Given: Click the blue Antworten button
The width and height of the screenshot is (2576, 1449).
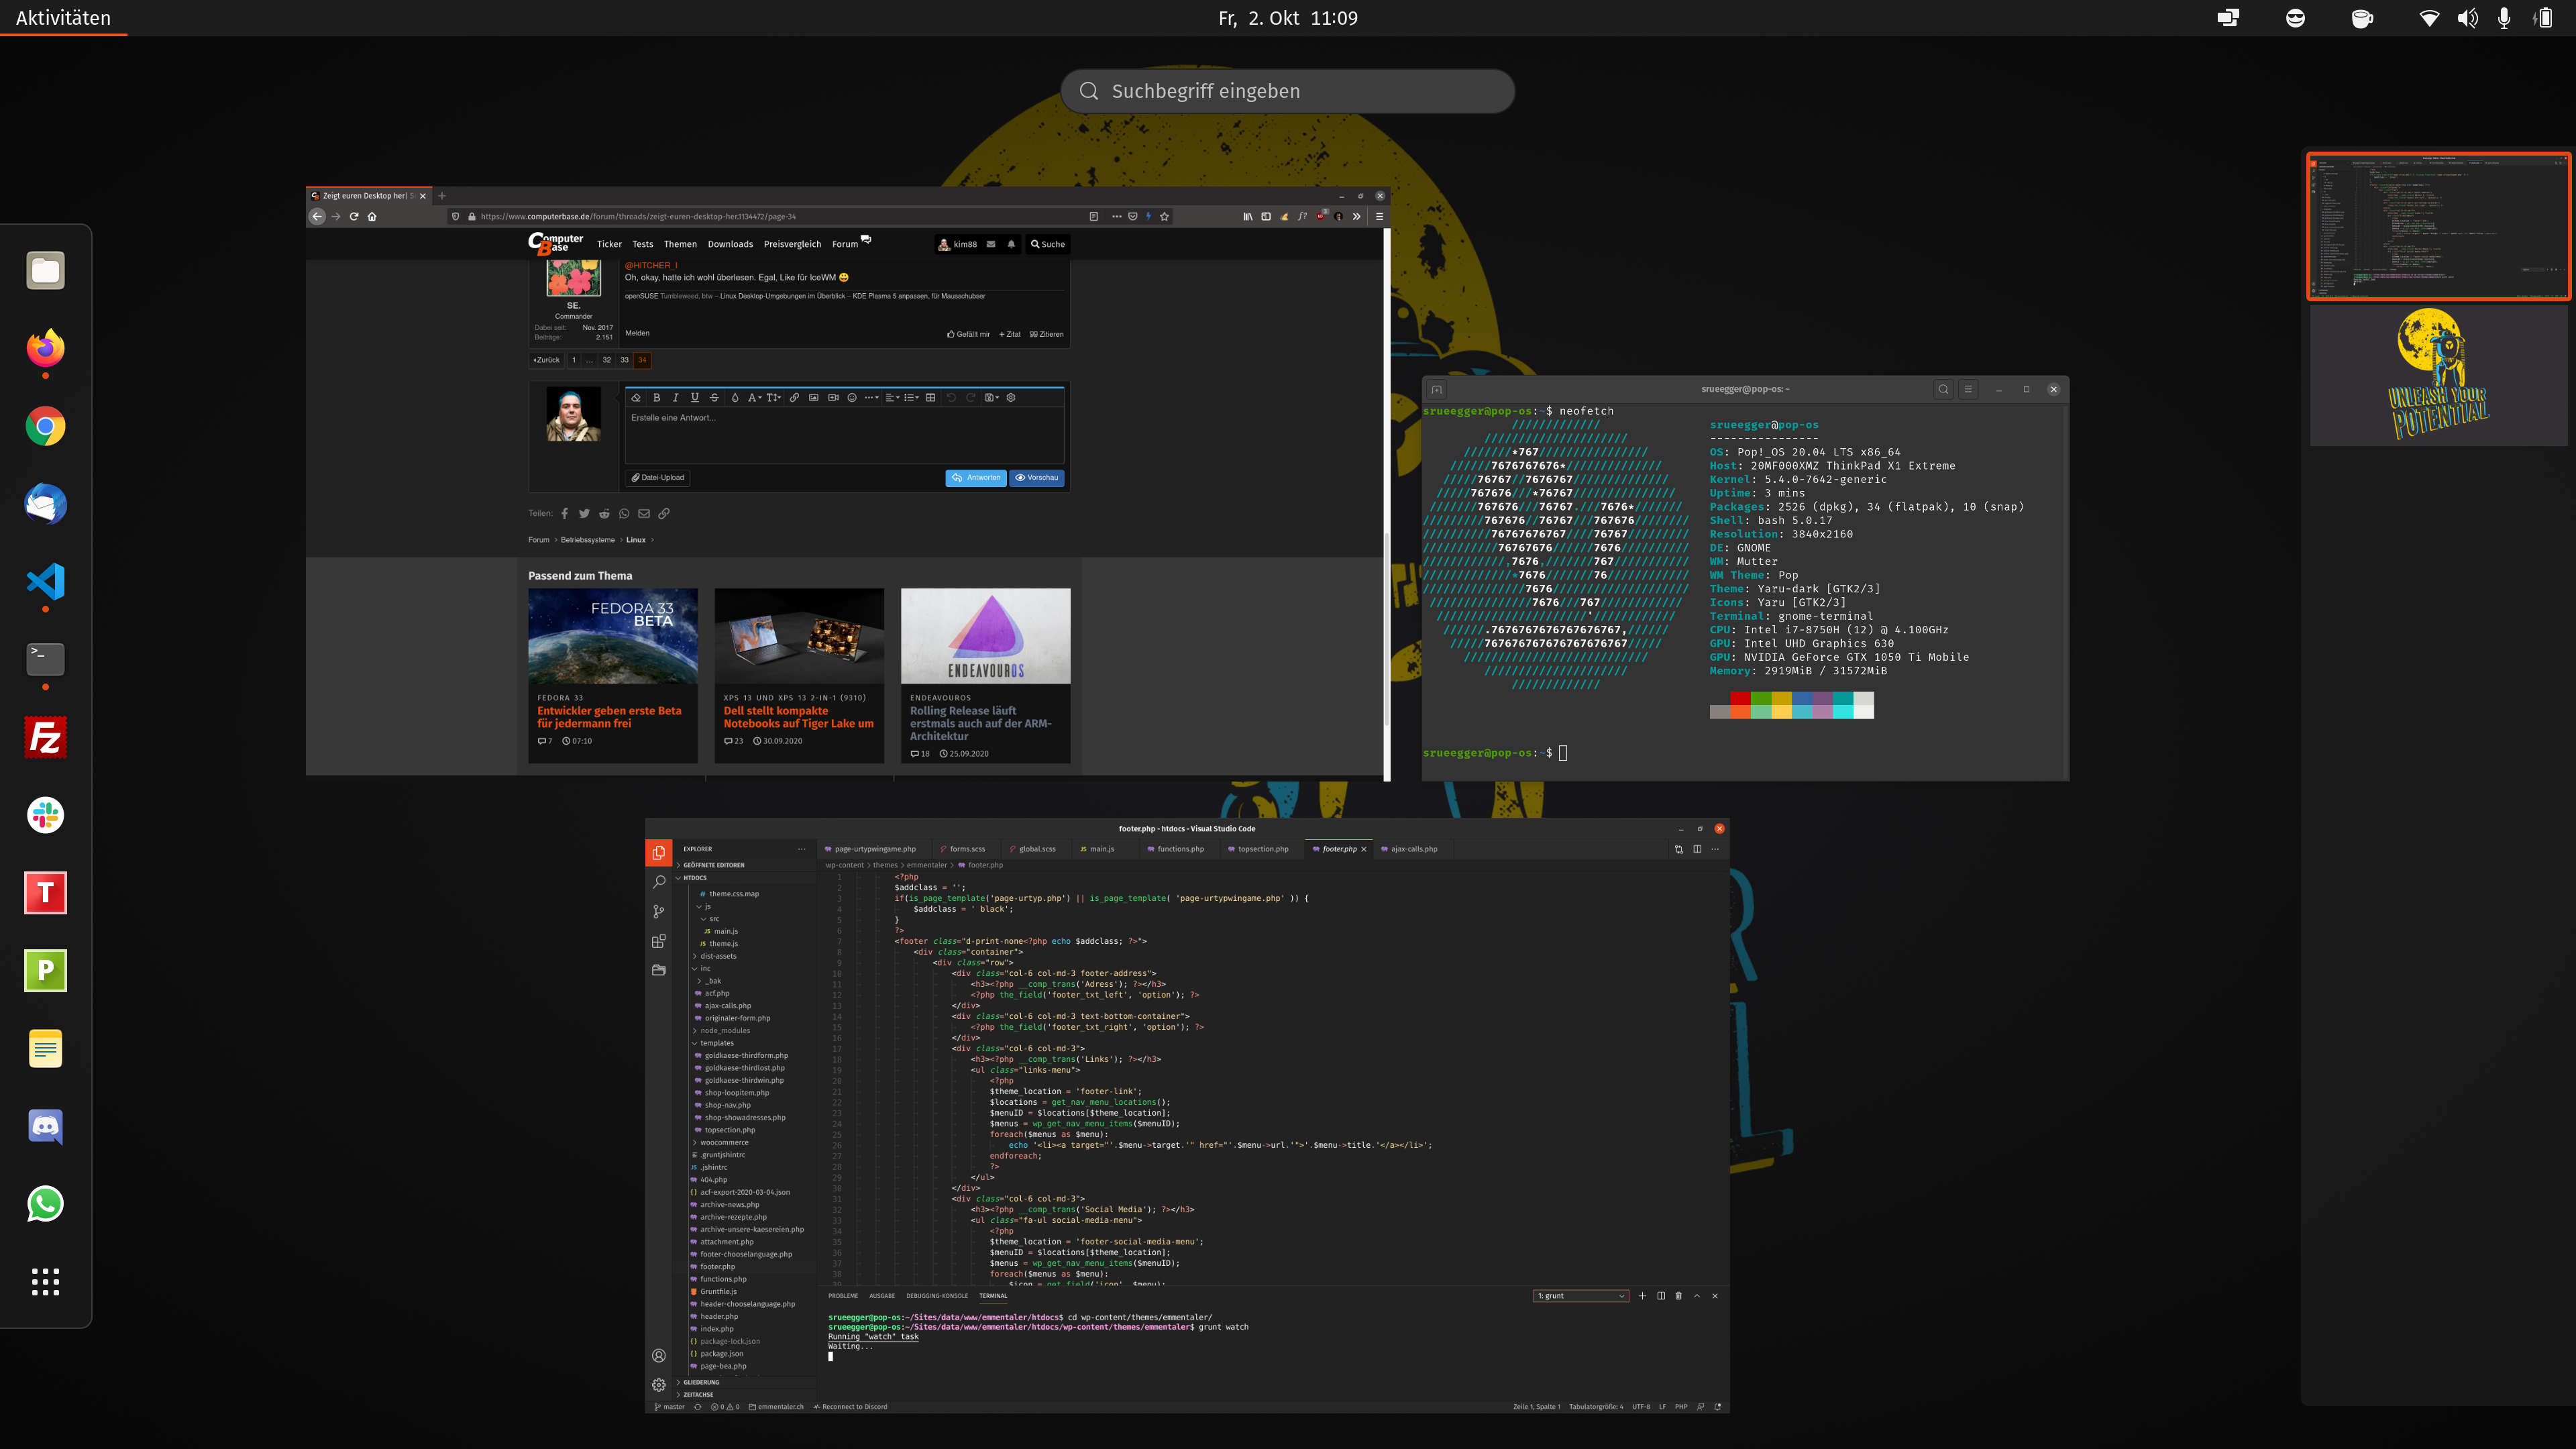Looking at the screenshot, I should 975,478.
